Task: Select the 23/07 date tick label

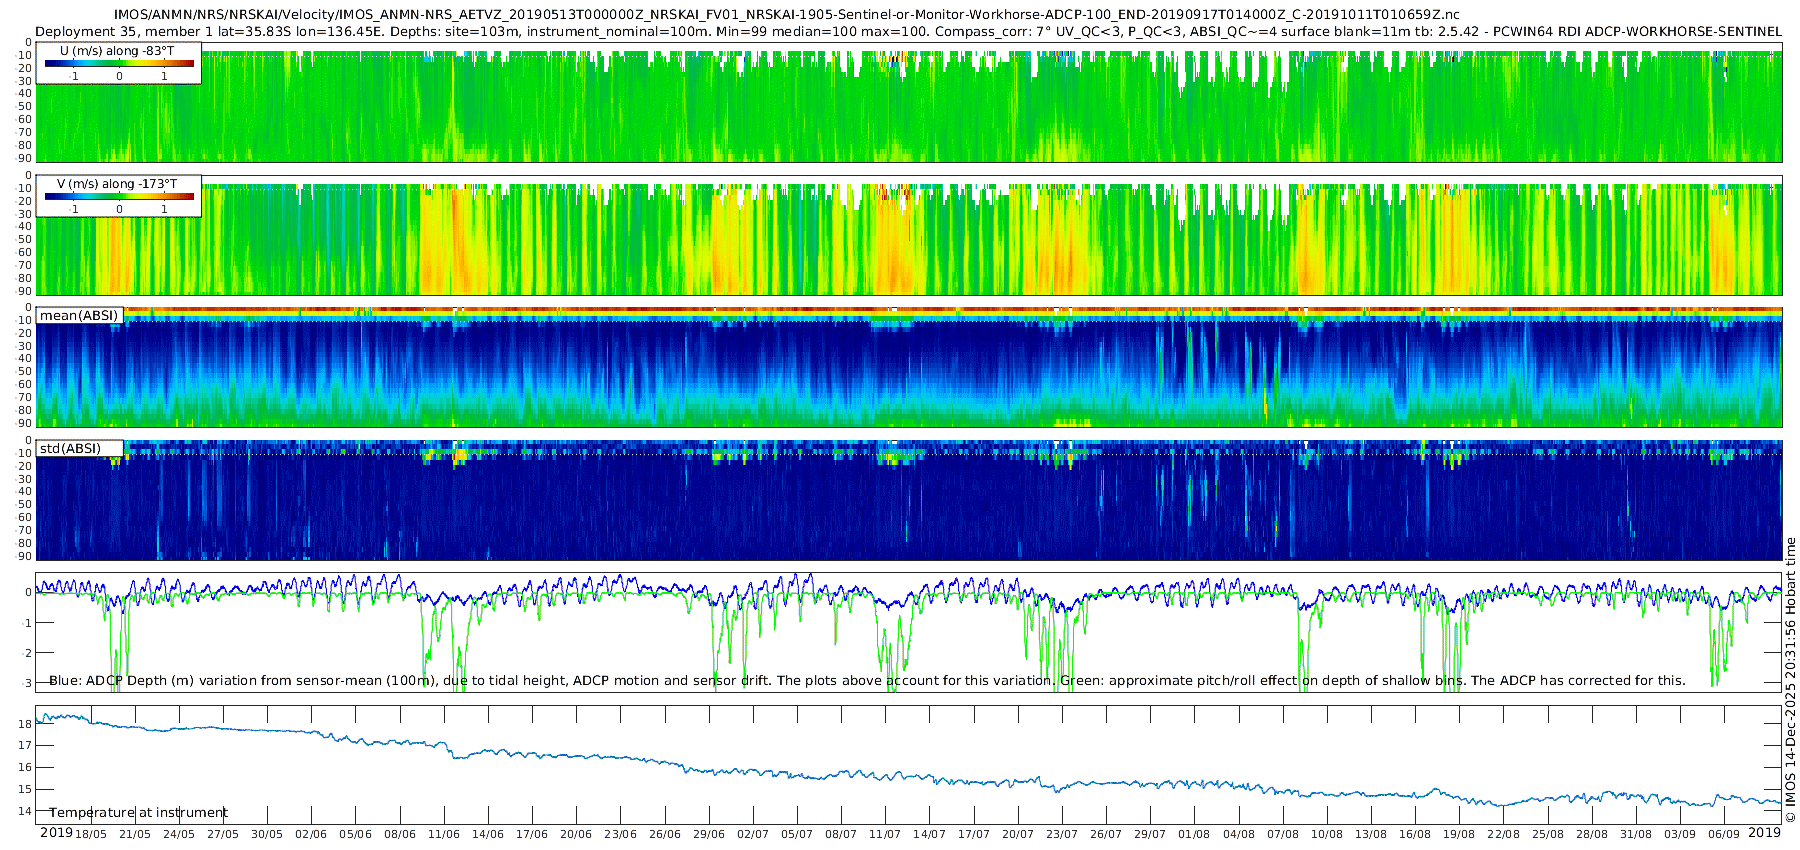Action: coord(1062,834)
